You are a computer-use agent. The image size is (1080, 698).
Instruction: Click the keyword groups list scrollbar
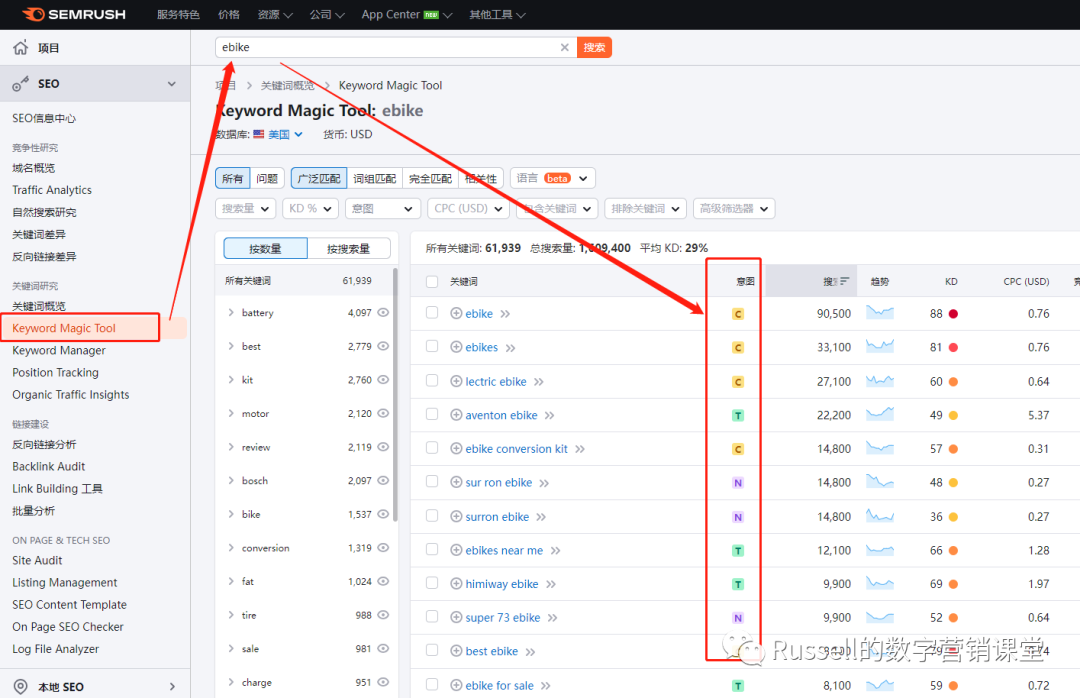click(x=395, y=395)
